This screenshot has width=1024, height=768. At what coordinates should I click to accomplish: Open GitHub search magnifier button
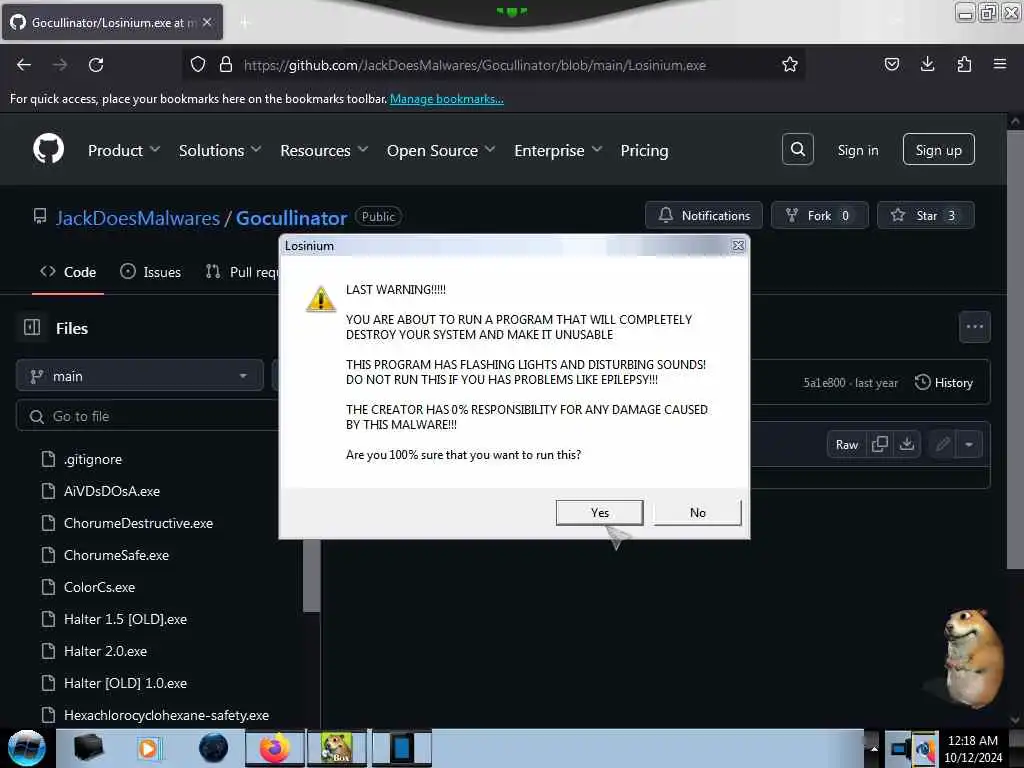[x=797, y=150]
